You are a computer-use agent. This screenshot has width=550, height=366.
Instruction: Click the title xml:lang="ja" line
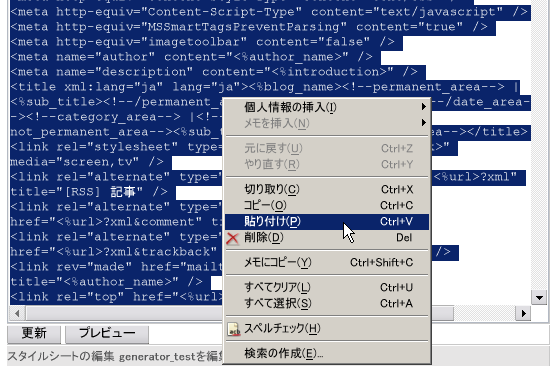tap(265, 87)
